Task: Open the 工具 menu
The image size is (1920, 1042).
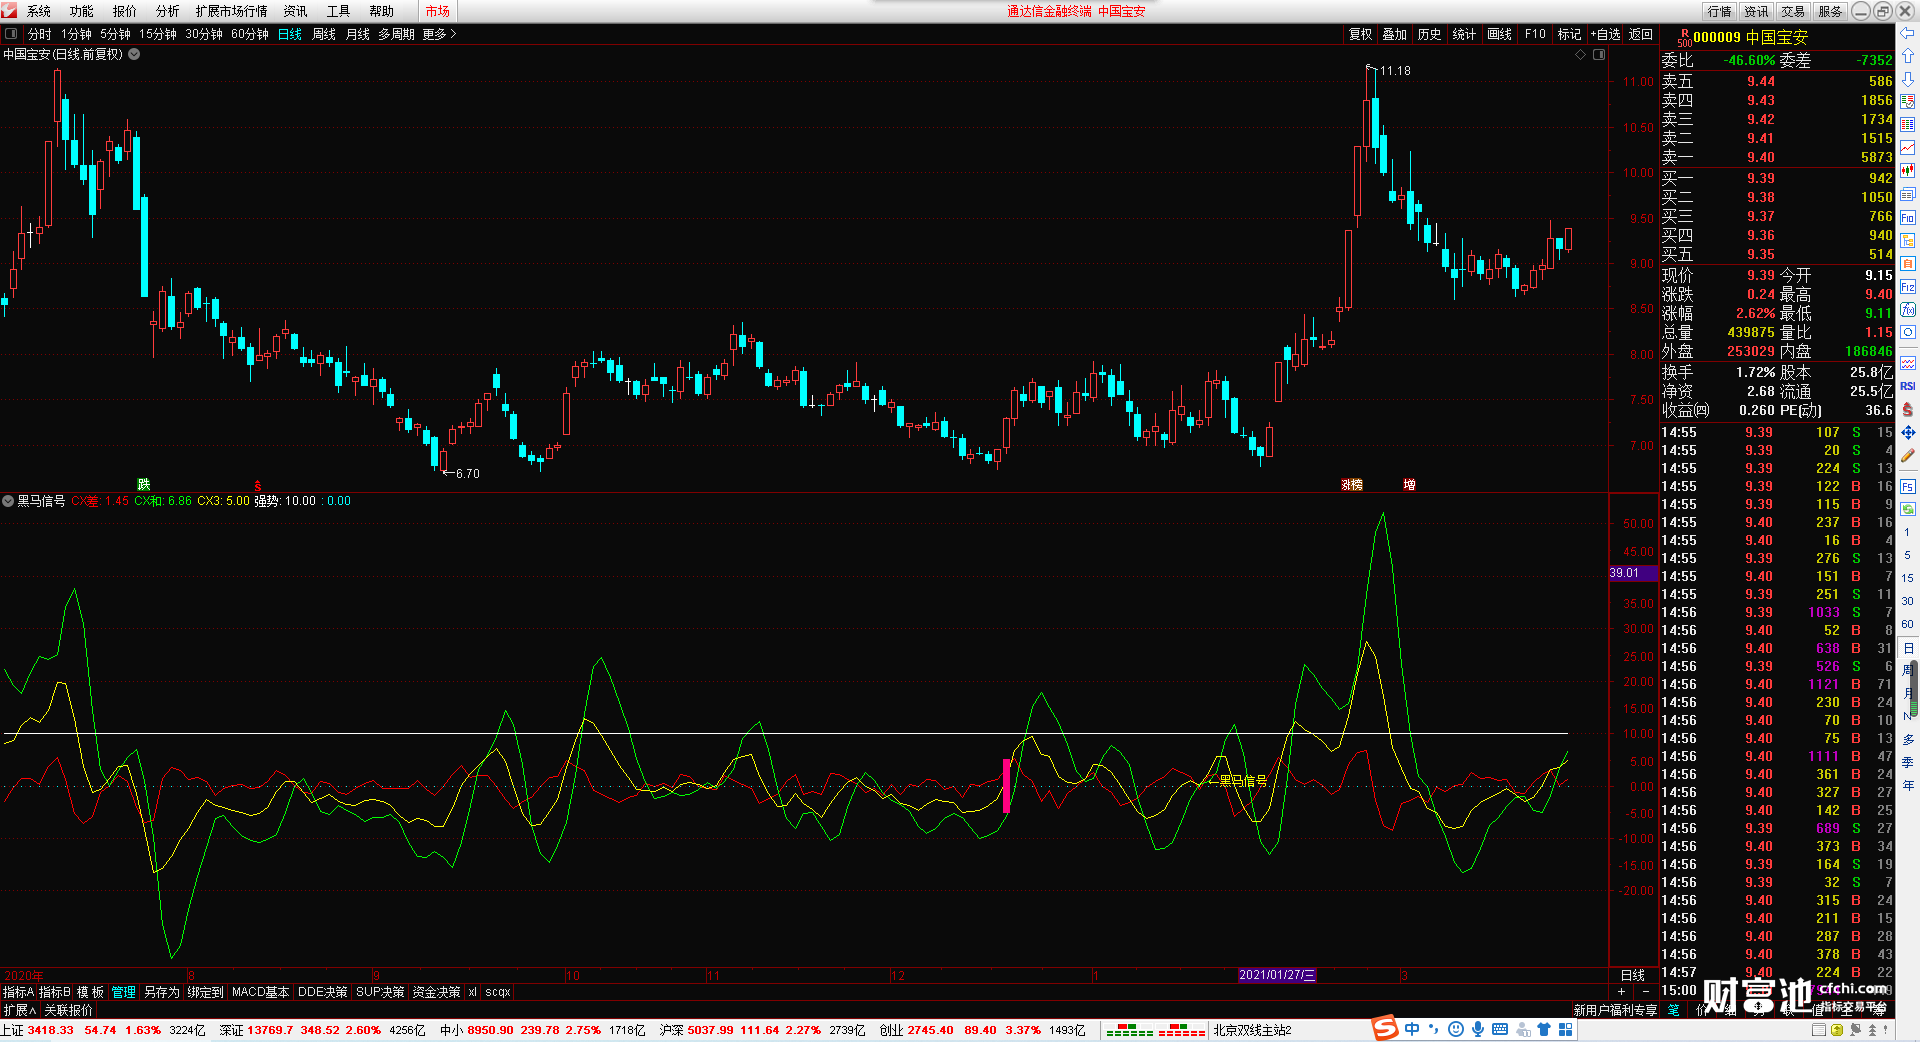Action: pos(339,11)
